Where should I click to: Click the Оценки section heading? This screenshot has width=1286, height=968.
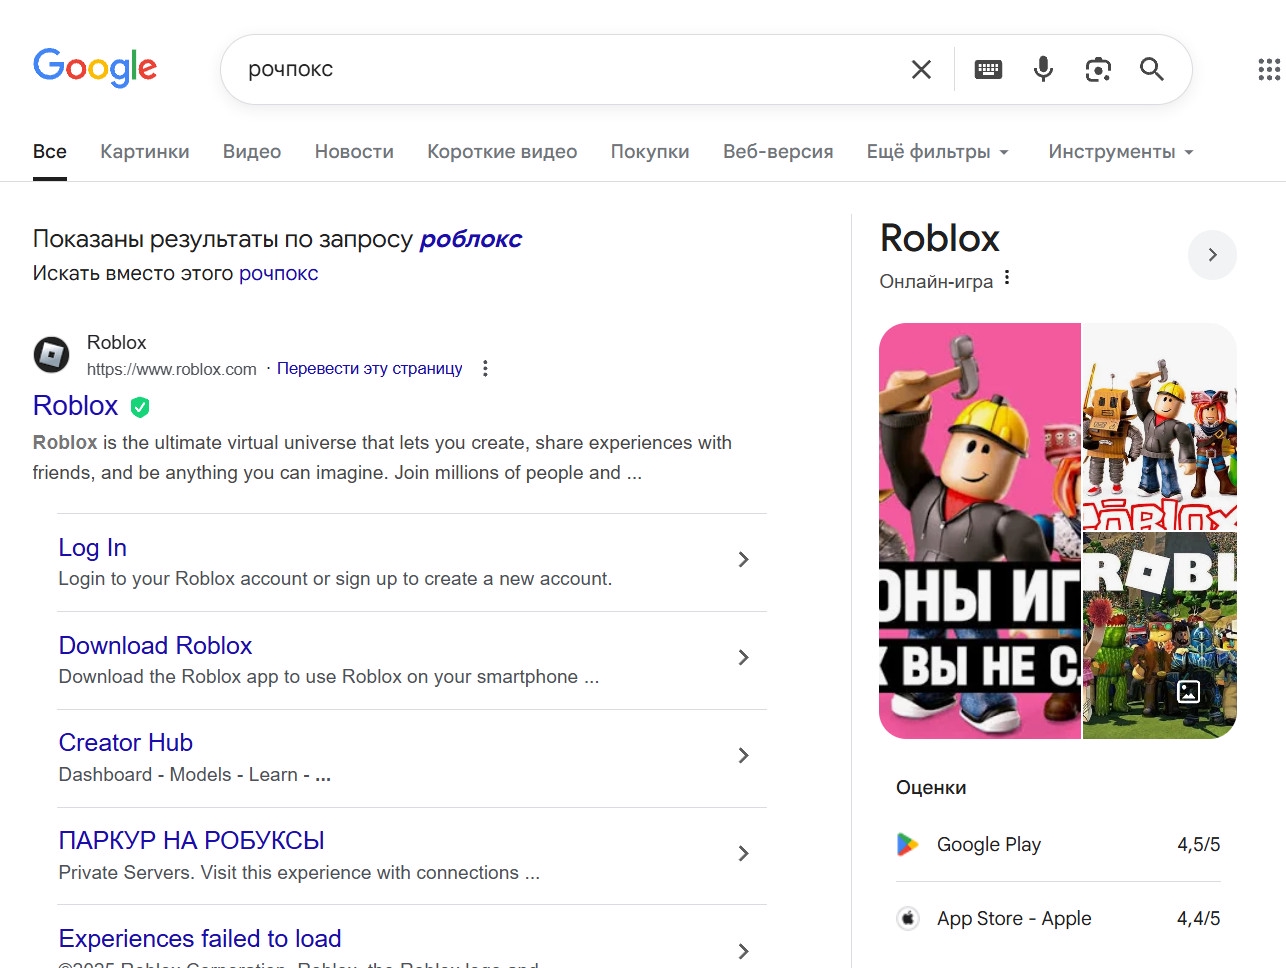[x=931, y=788]
